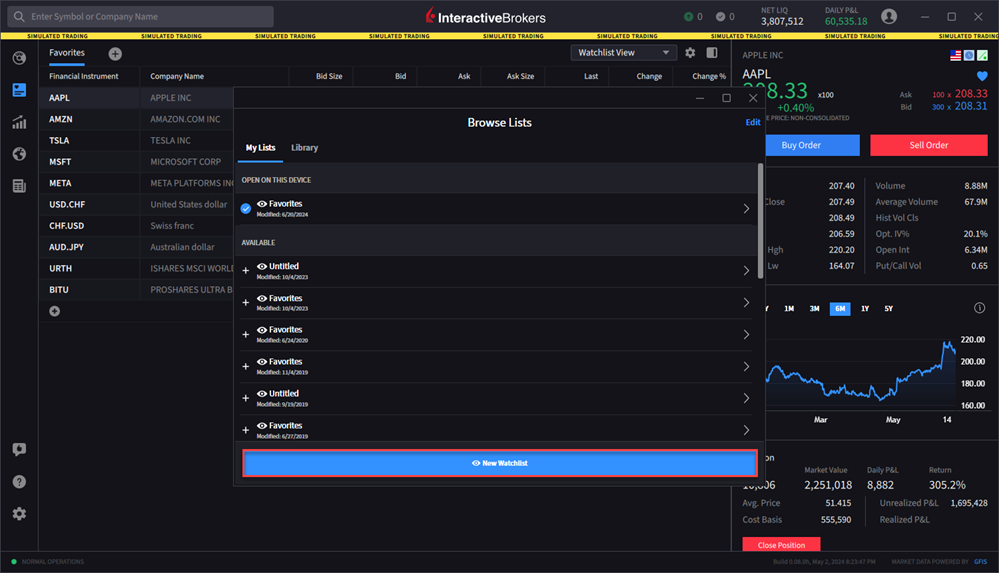Open the feedback chat icon in left sidebar

click(19, 449)
